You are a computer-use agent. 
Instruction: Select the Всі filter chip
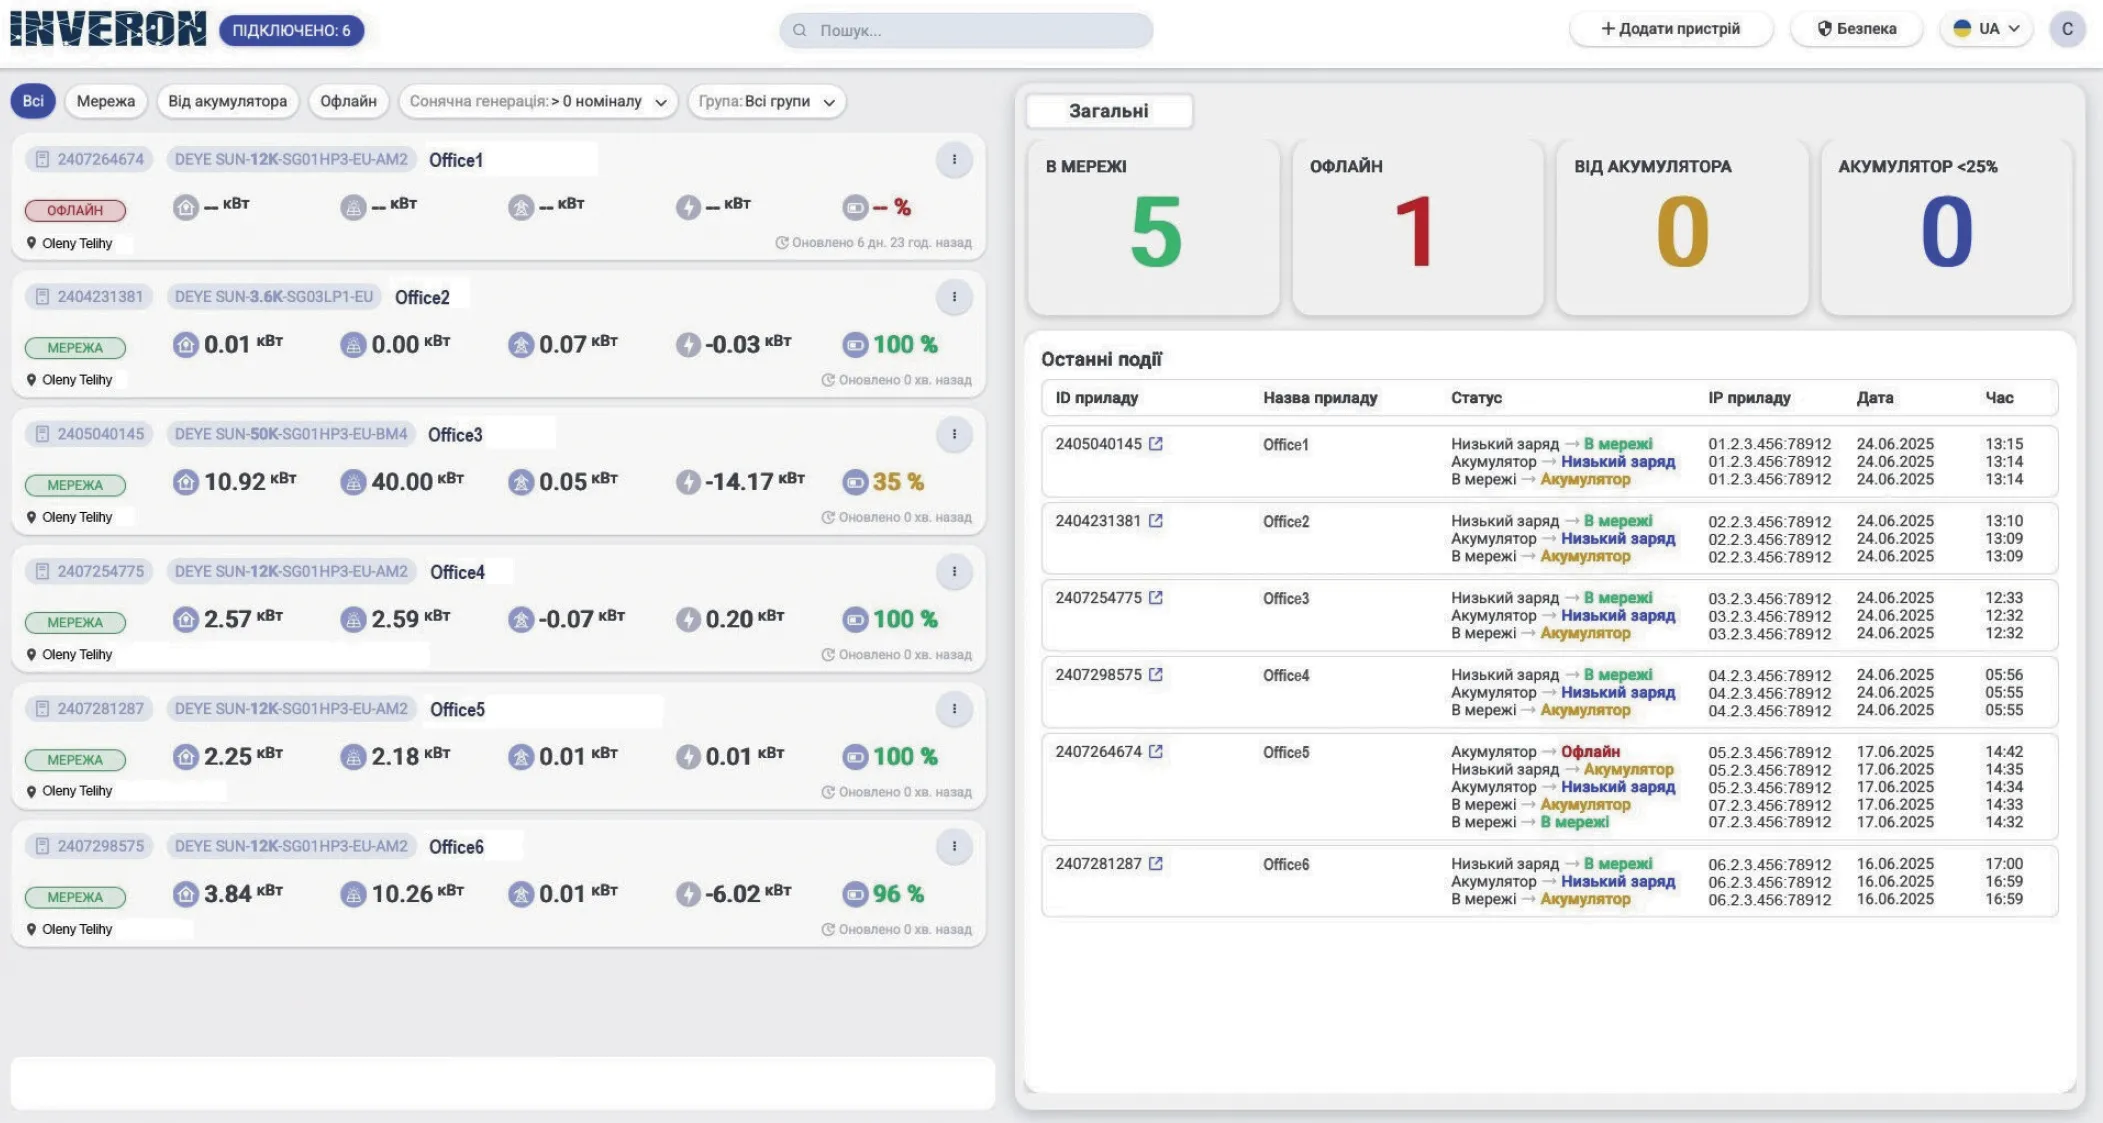click(33, 101)
